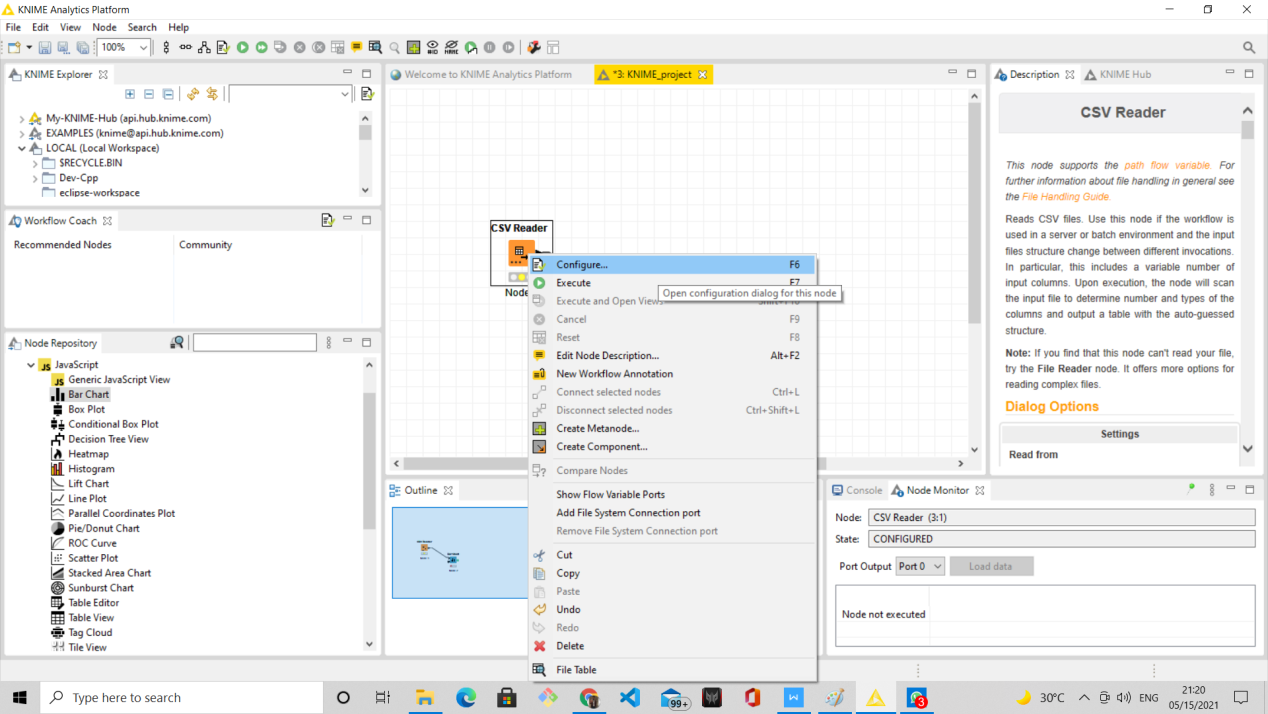Open the Node menu
Image resolution: width=1268 pixels, height=714 pixels.
pos(104,27)
